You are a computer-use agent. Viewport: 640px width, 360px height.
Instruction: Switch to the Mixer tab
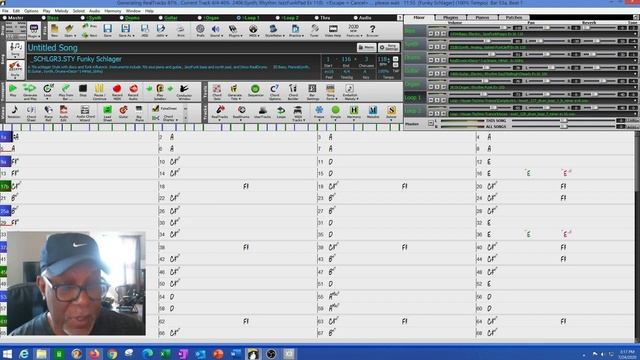419,18
